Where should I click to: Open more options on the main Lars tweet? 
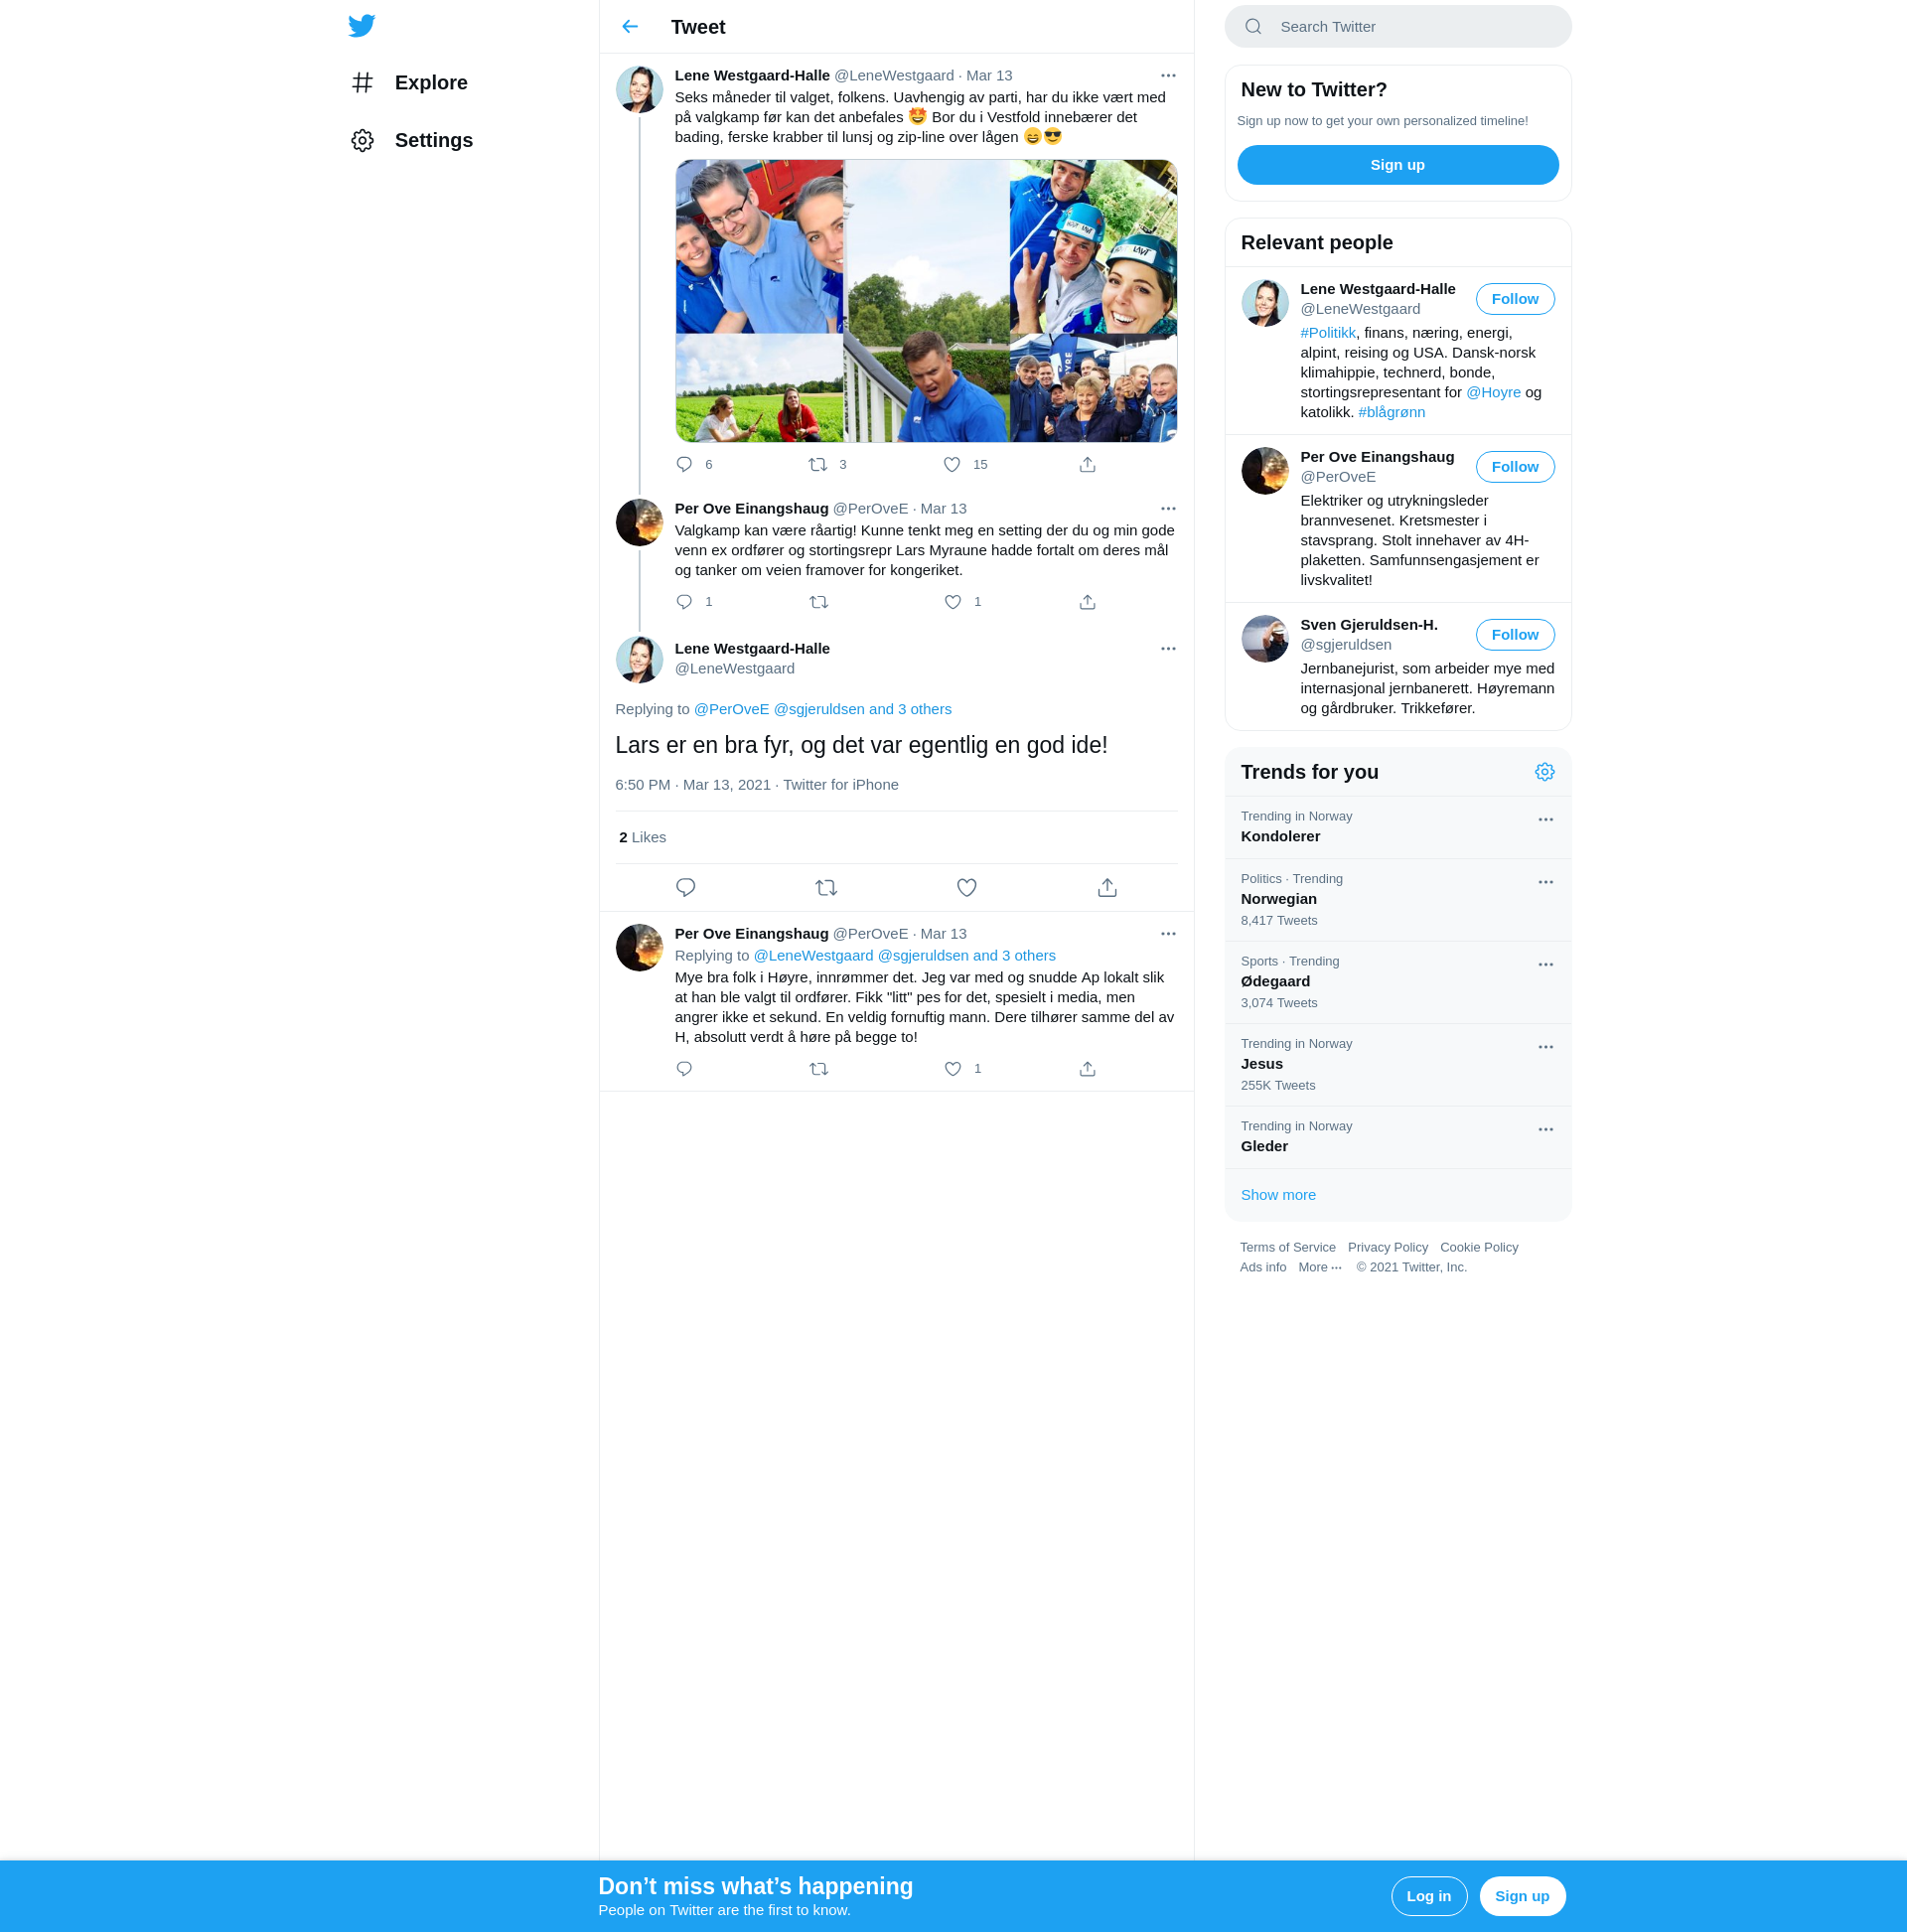[1168, 649]
